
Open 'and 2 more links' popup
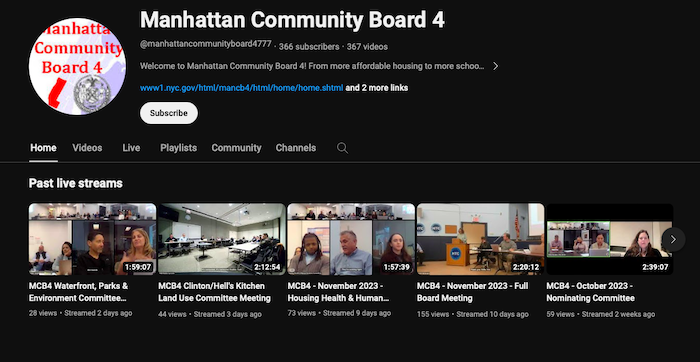tap(377, 88)
